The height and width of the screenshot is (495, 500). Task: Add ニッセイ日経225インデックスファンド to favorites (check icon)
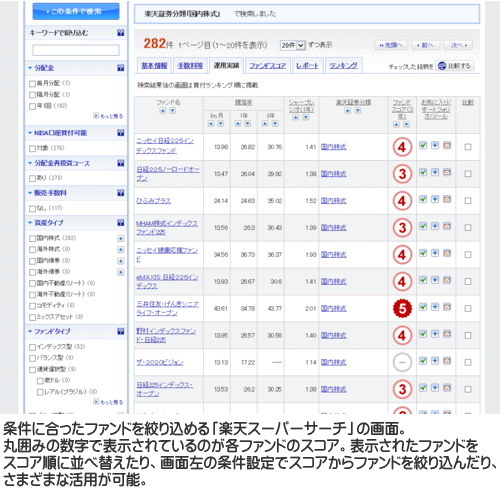click(x=423, y=145)
